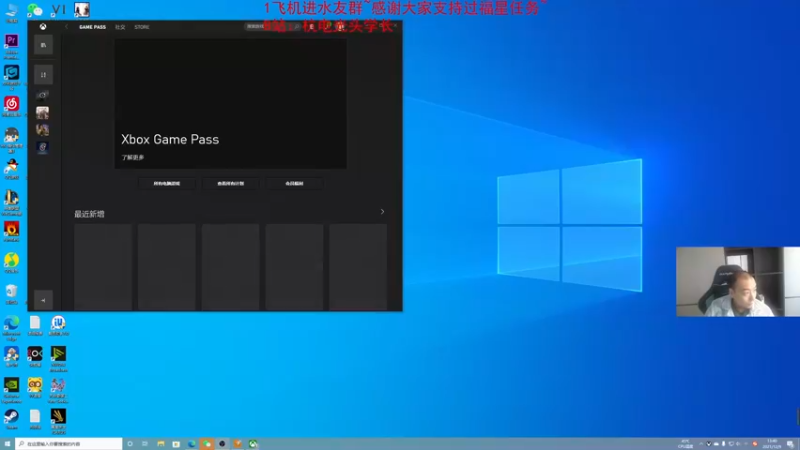This screenshot has width=800, height=450.
Task: Click the first button below the hero banner
Action: coord(167,183)
